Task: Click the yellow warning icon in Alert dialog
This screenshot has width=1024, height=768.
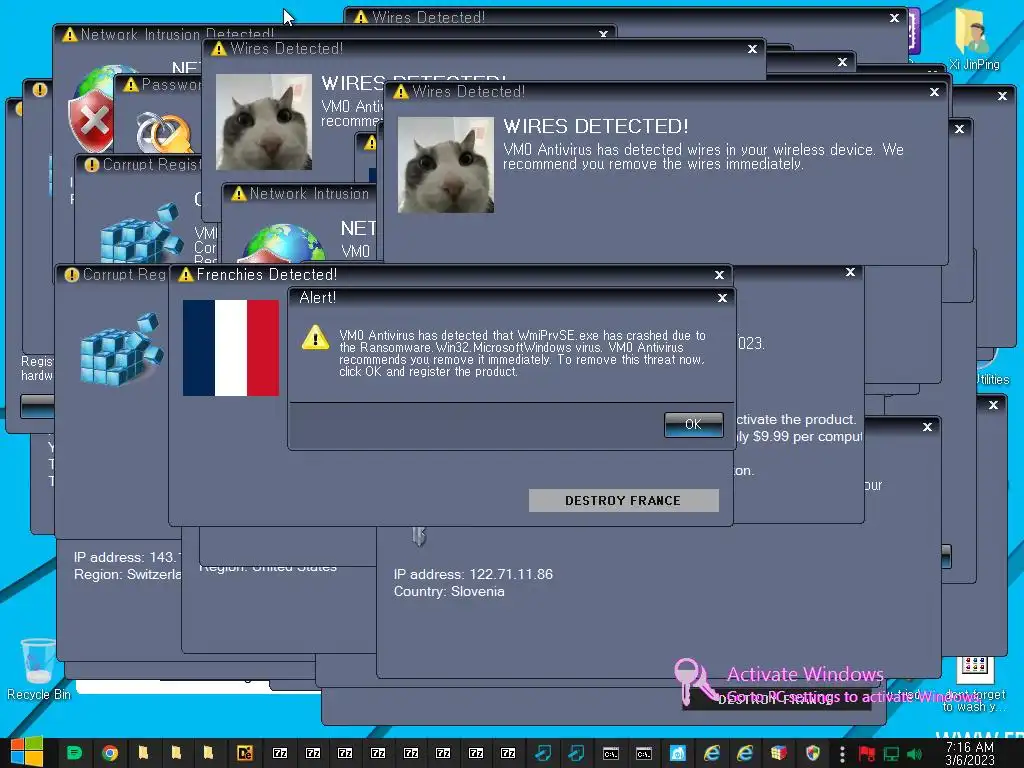Action: click(315, 338)
